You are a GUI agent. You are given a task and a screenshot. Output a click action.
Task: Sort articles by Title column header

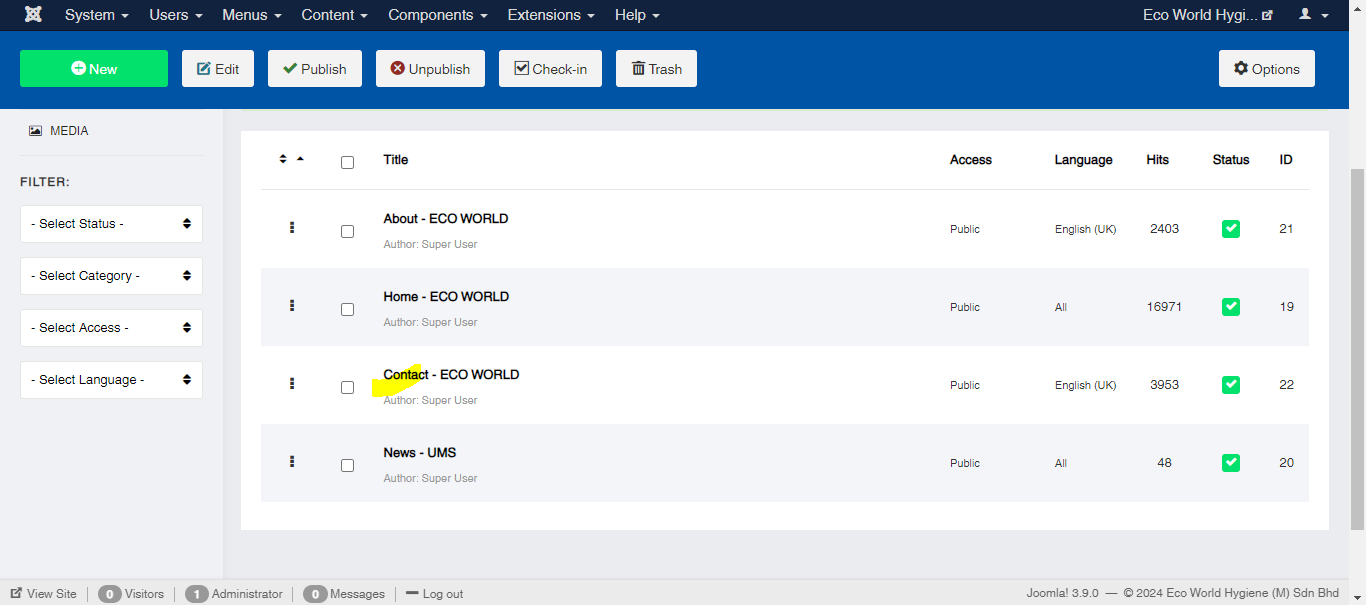pyautogui.click(x=396, y=159)
